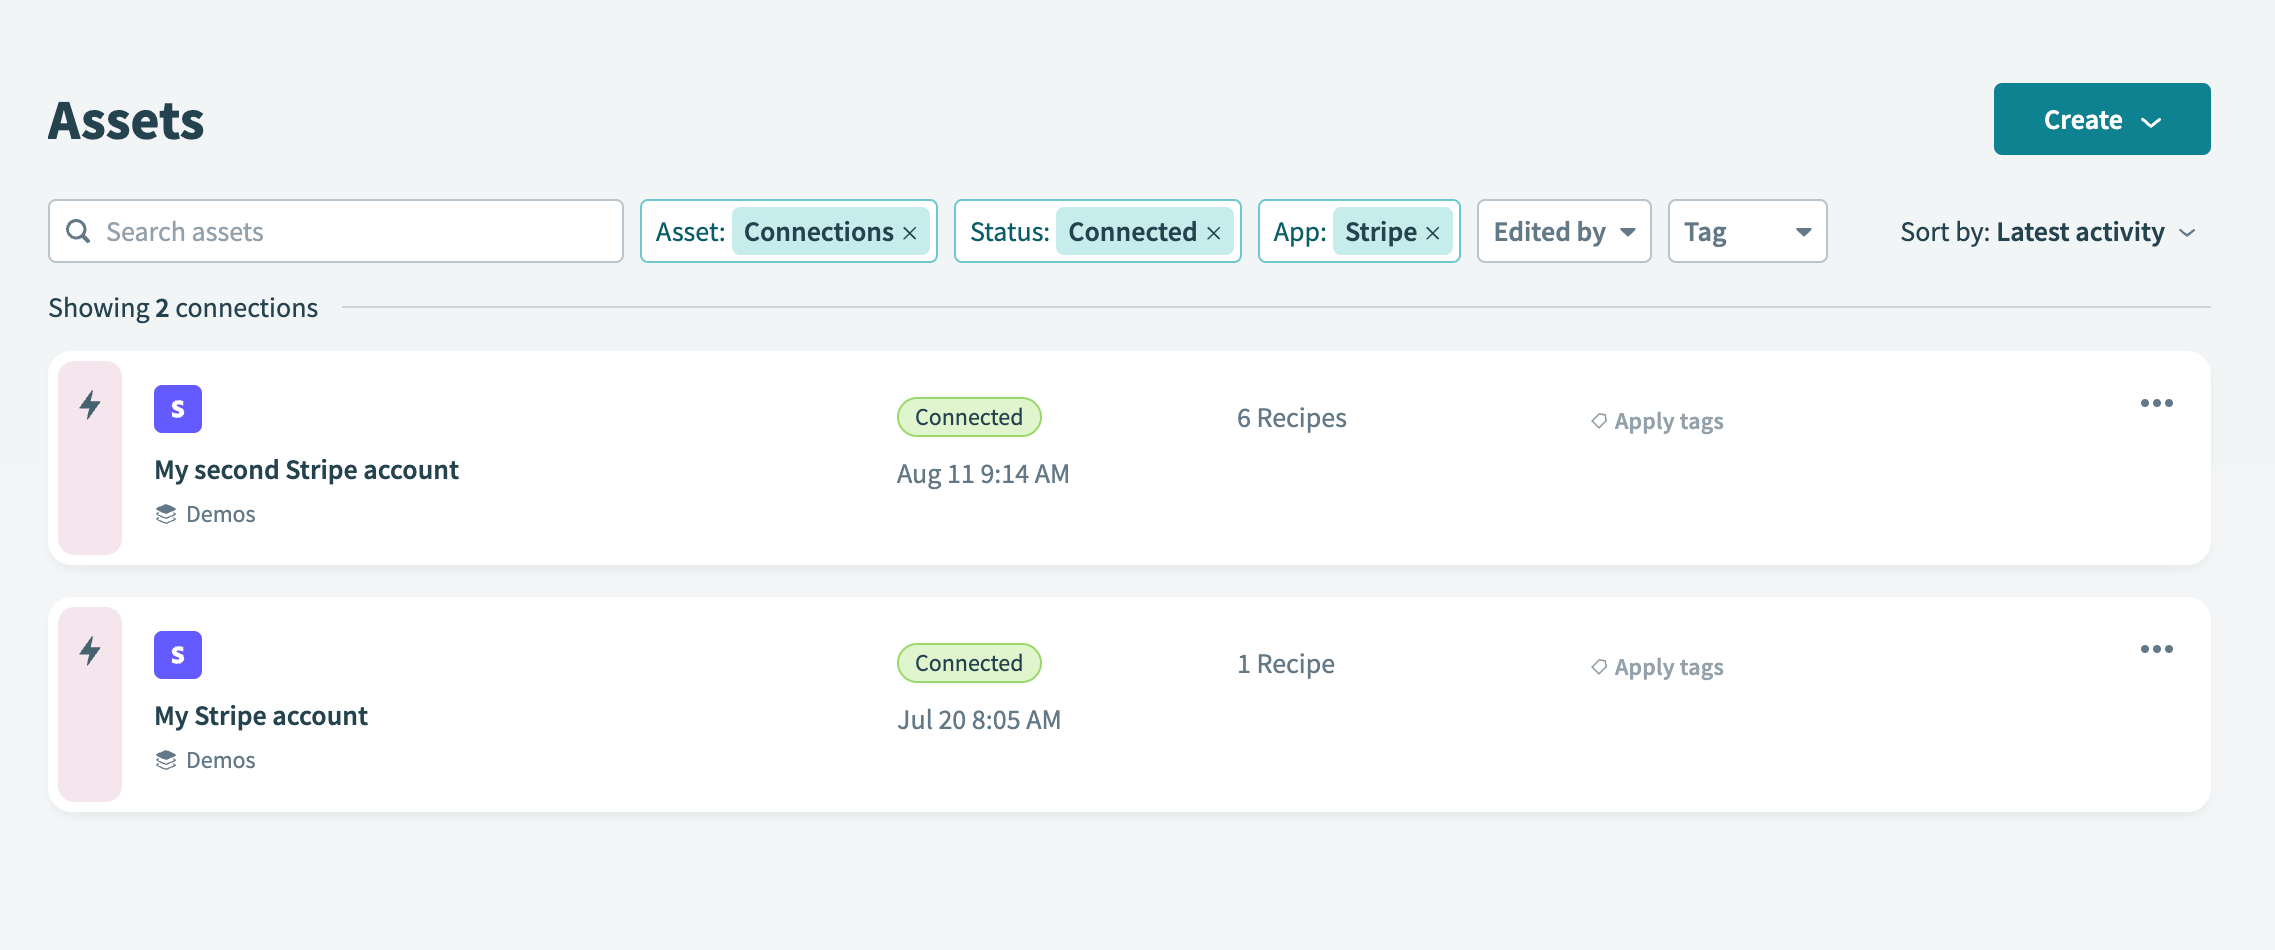The height and width of the screenshot is (950, 2275).
Task: Click the 6 Recipes link
Action: [x=1291, y=417]
